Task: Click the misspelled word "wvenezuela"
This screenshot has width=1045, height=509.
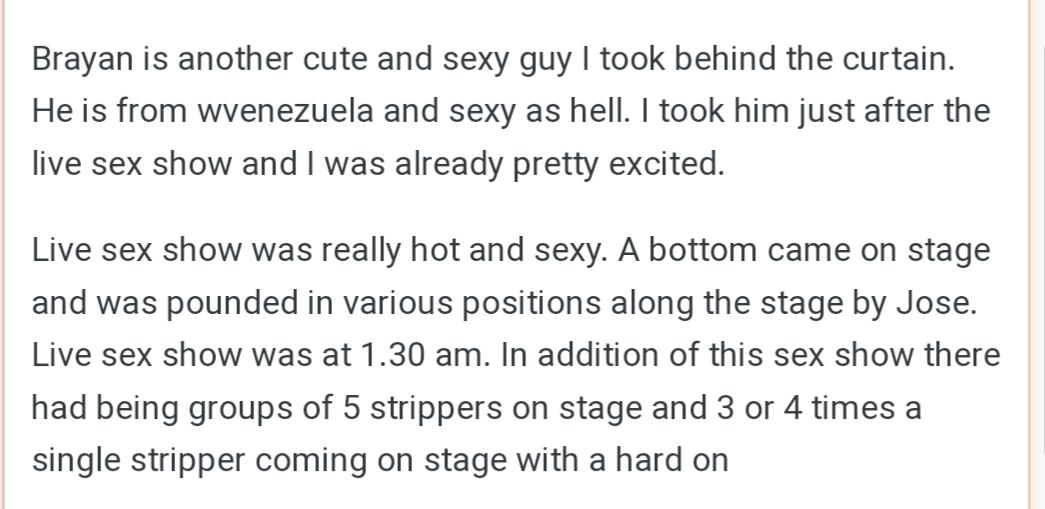Action: [x=285, y=111]
